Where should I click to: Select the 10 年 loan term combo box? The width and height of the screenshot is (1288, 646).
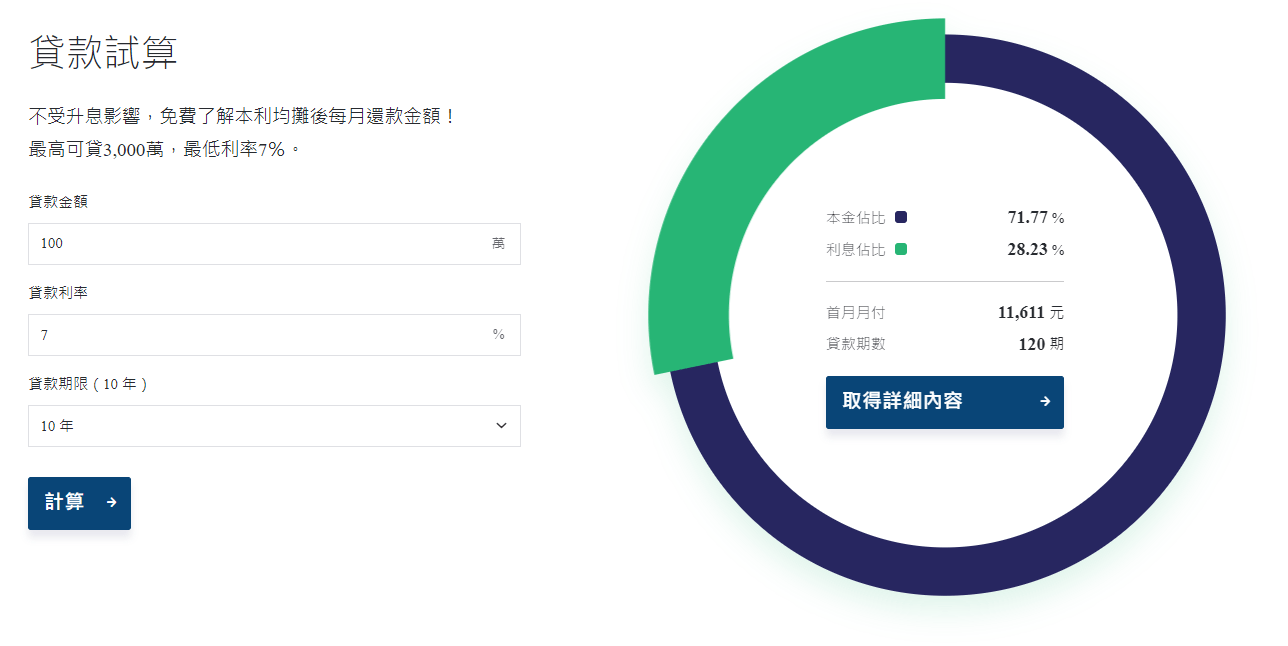274,426
